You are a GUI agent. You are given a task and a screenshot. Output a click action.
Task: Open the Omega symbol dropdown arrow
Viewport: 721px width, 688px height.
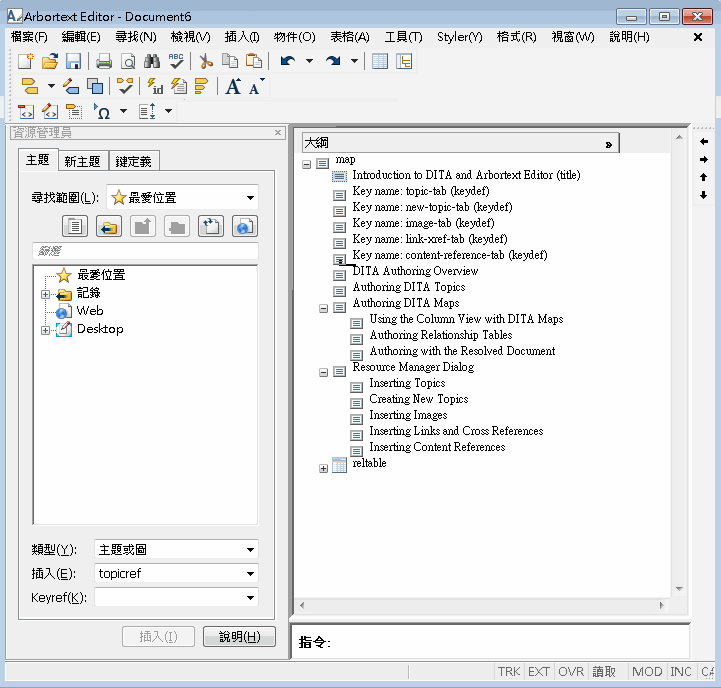123,111
